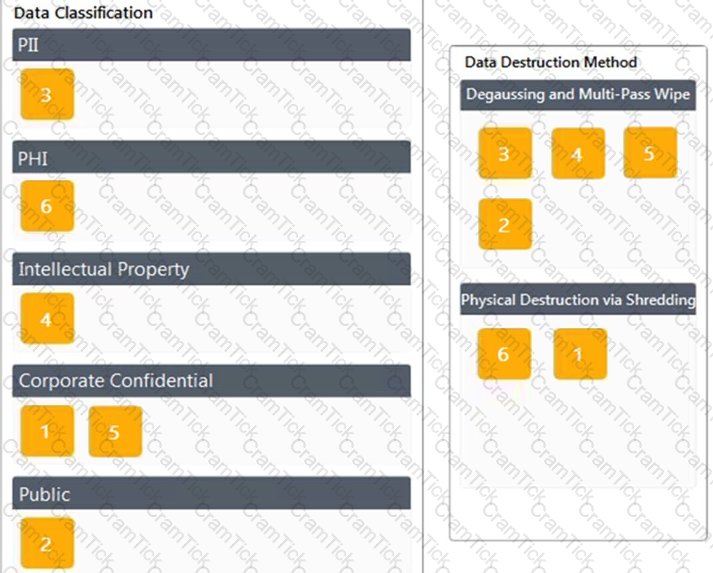Viewport: 713px width, 573px height.
Task: Select tile 6 in Physical Destruction via Shredding
Action: tap(504, 353)
